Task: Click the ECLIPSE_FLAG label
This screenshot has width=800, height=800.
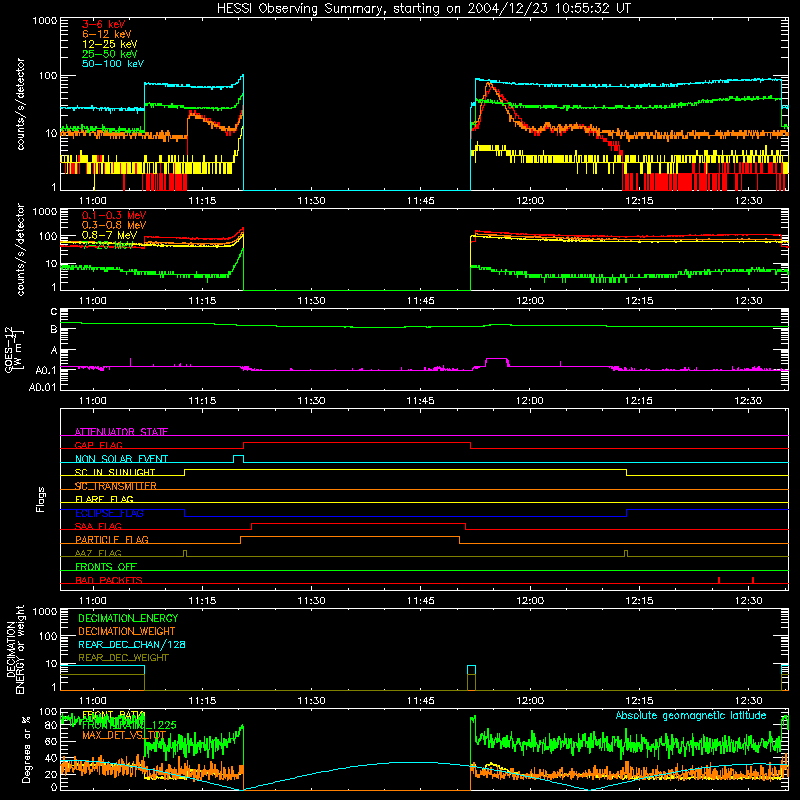Action: coord(109,513)
